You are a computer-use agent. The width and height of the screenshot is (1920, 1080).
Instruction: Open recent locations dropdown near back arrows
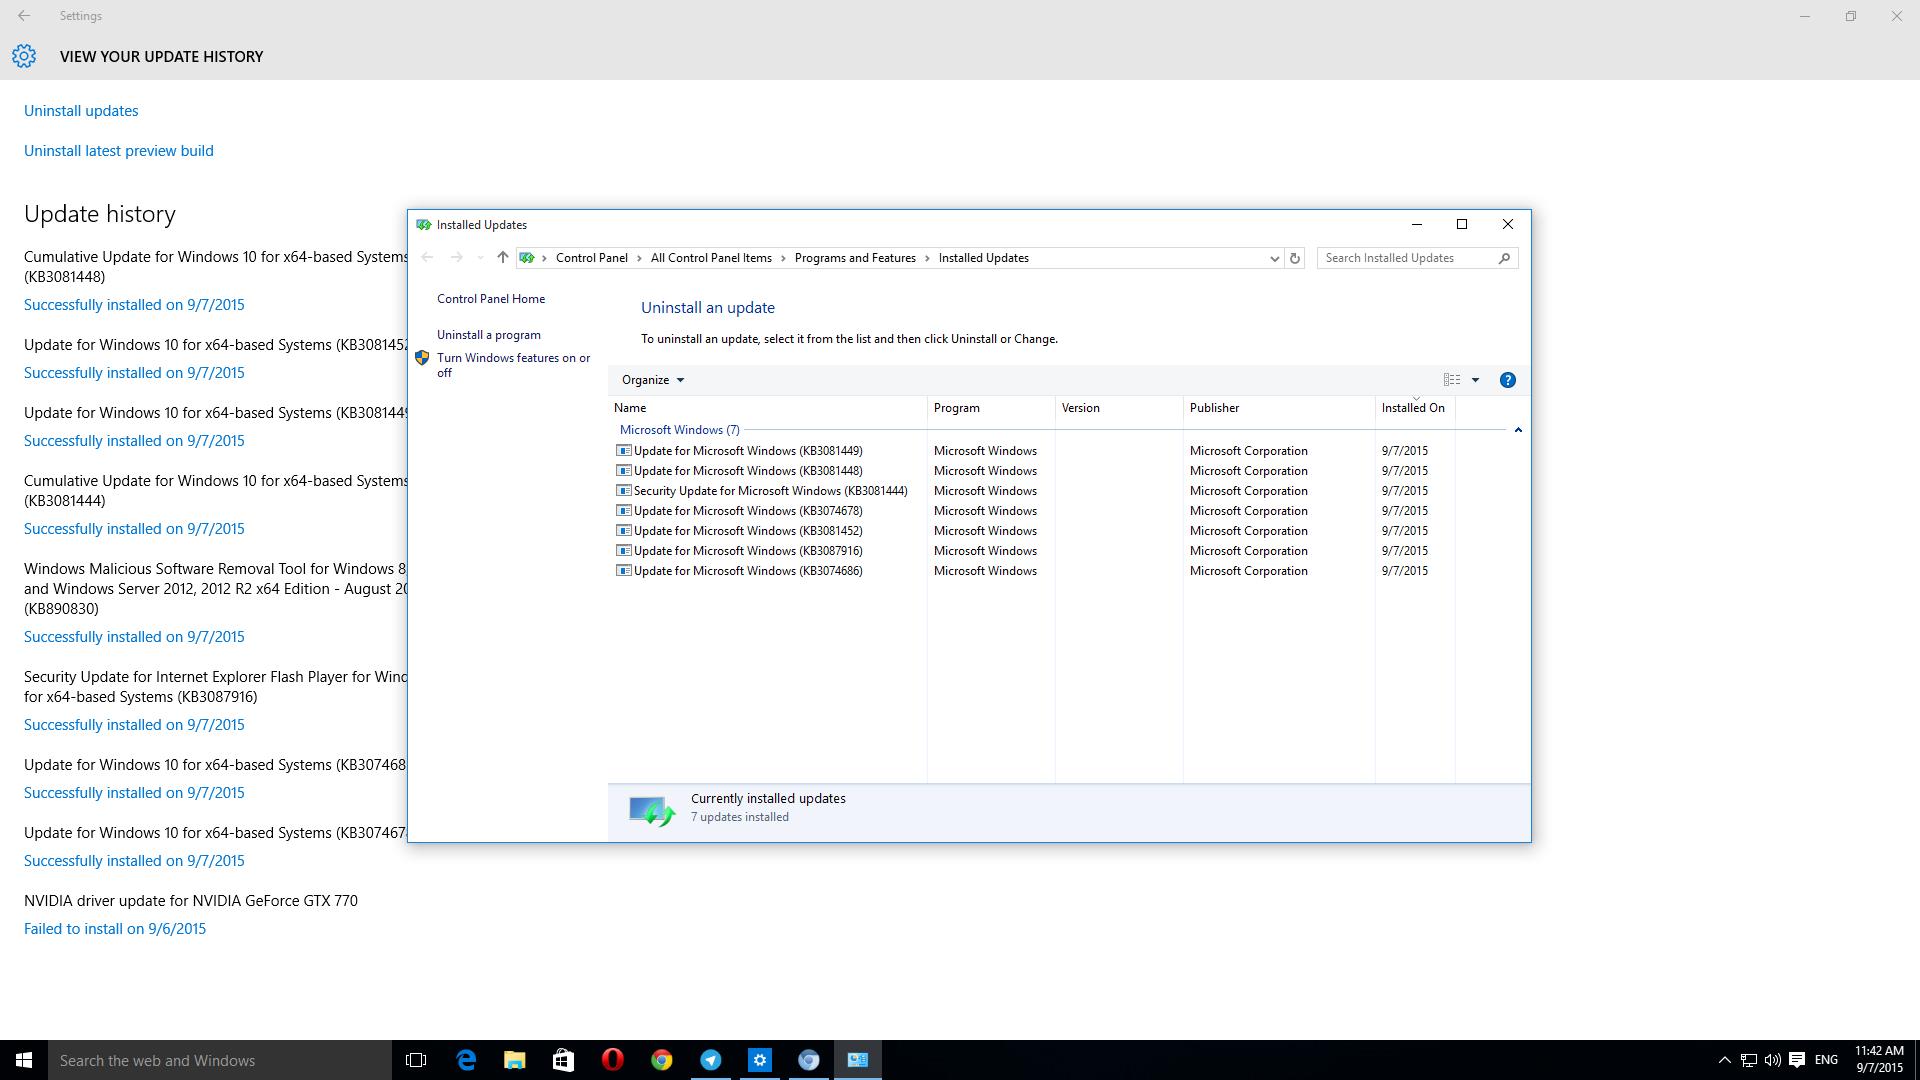480,258
